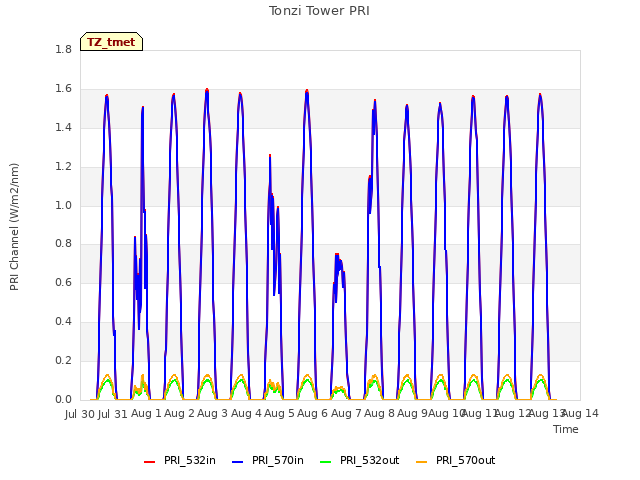This screenshot has height=480, width=640.
Task: Click the Aug 3 x-axis date label
Action: 213,414
